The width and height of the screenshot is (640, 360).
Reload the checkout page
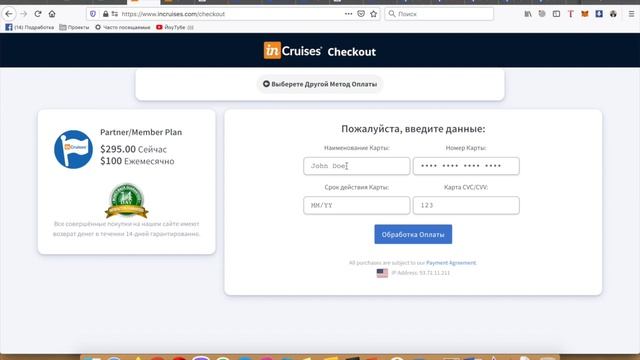38,14
